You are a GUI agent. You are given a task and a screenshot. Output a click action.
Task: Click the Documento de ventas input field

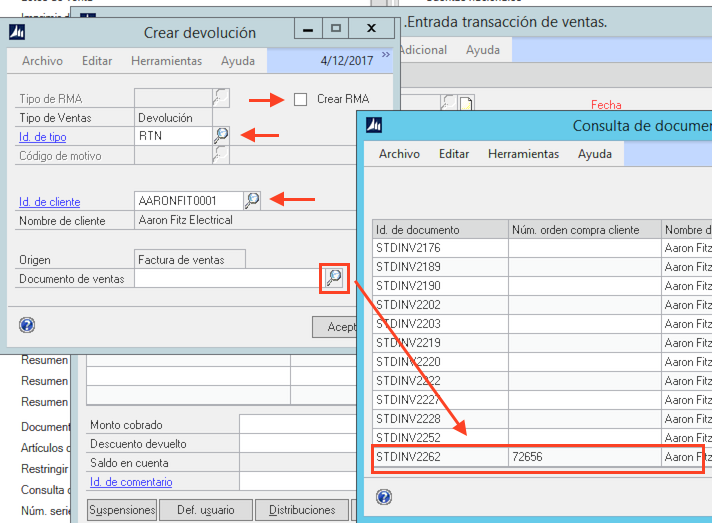227,279
